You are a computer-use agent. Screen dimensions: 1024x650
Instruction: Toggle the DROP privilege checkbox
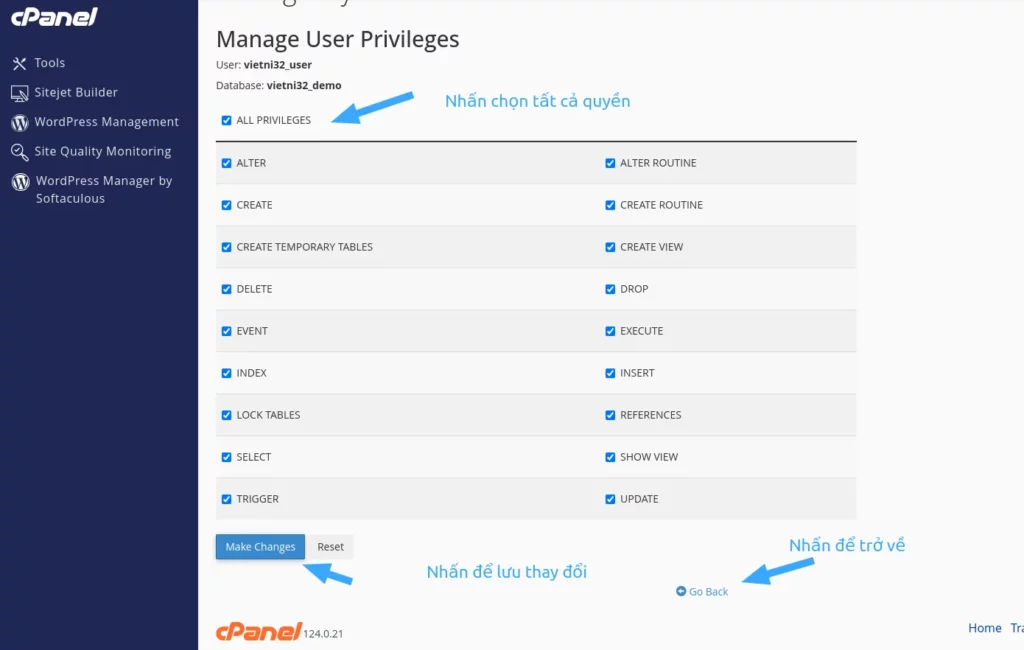[x=610, y=288]
